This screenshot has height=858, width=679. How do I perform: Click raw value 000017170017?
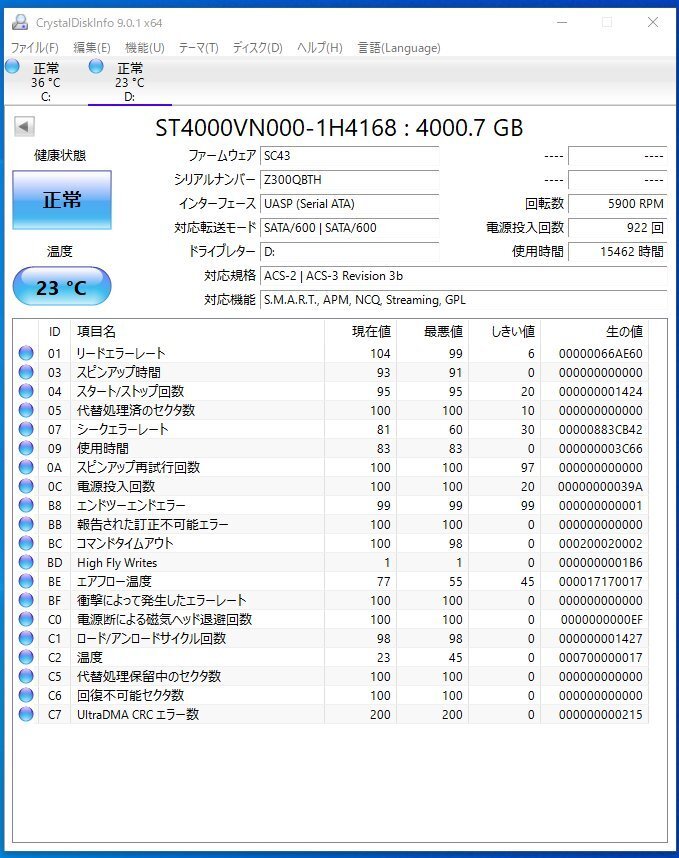[x=600, y=582]
